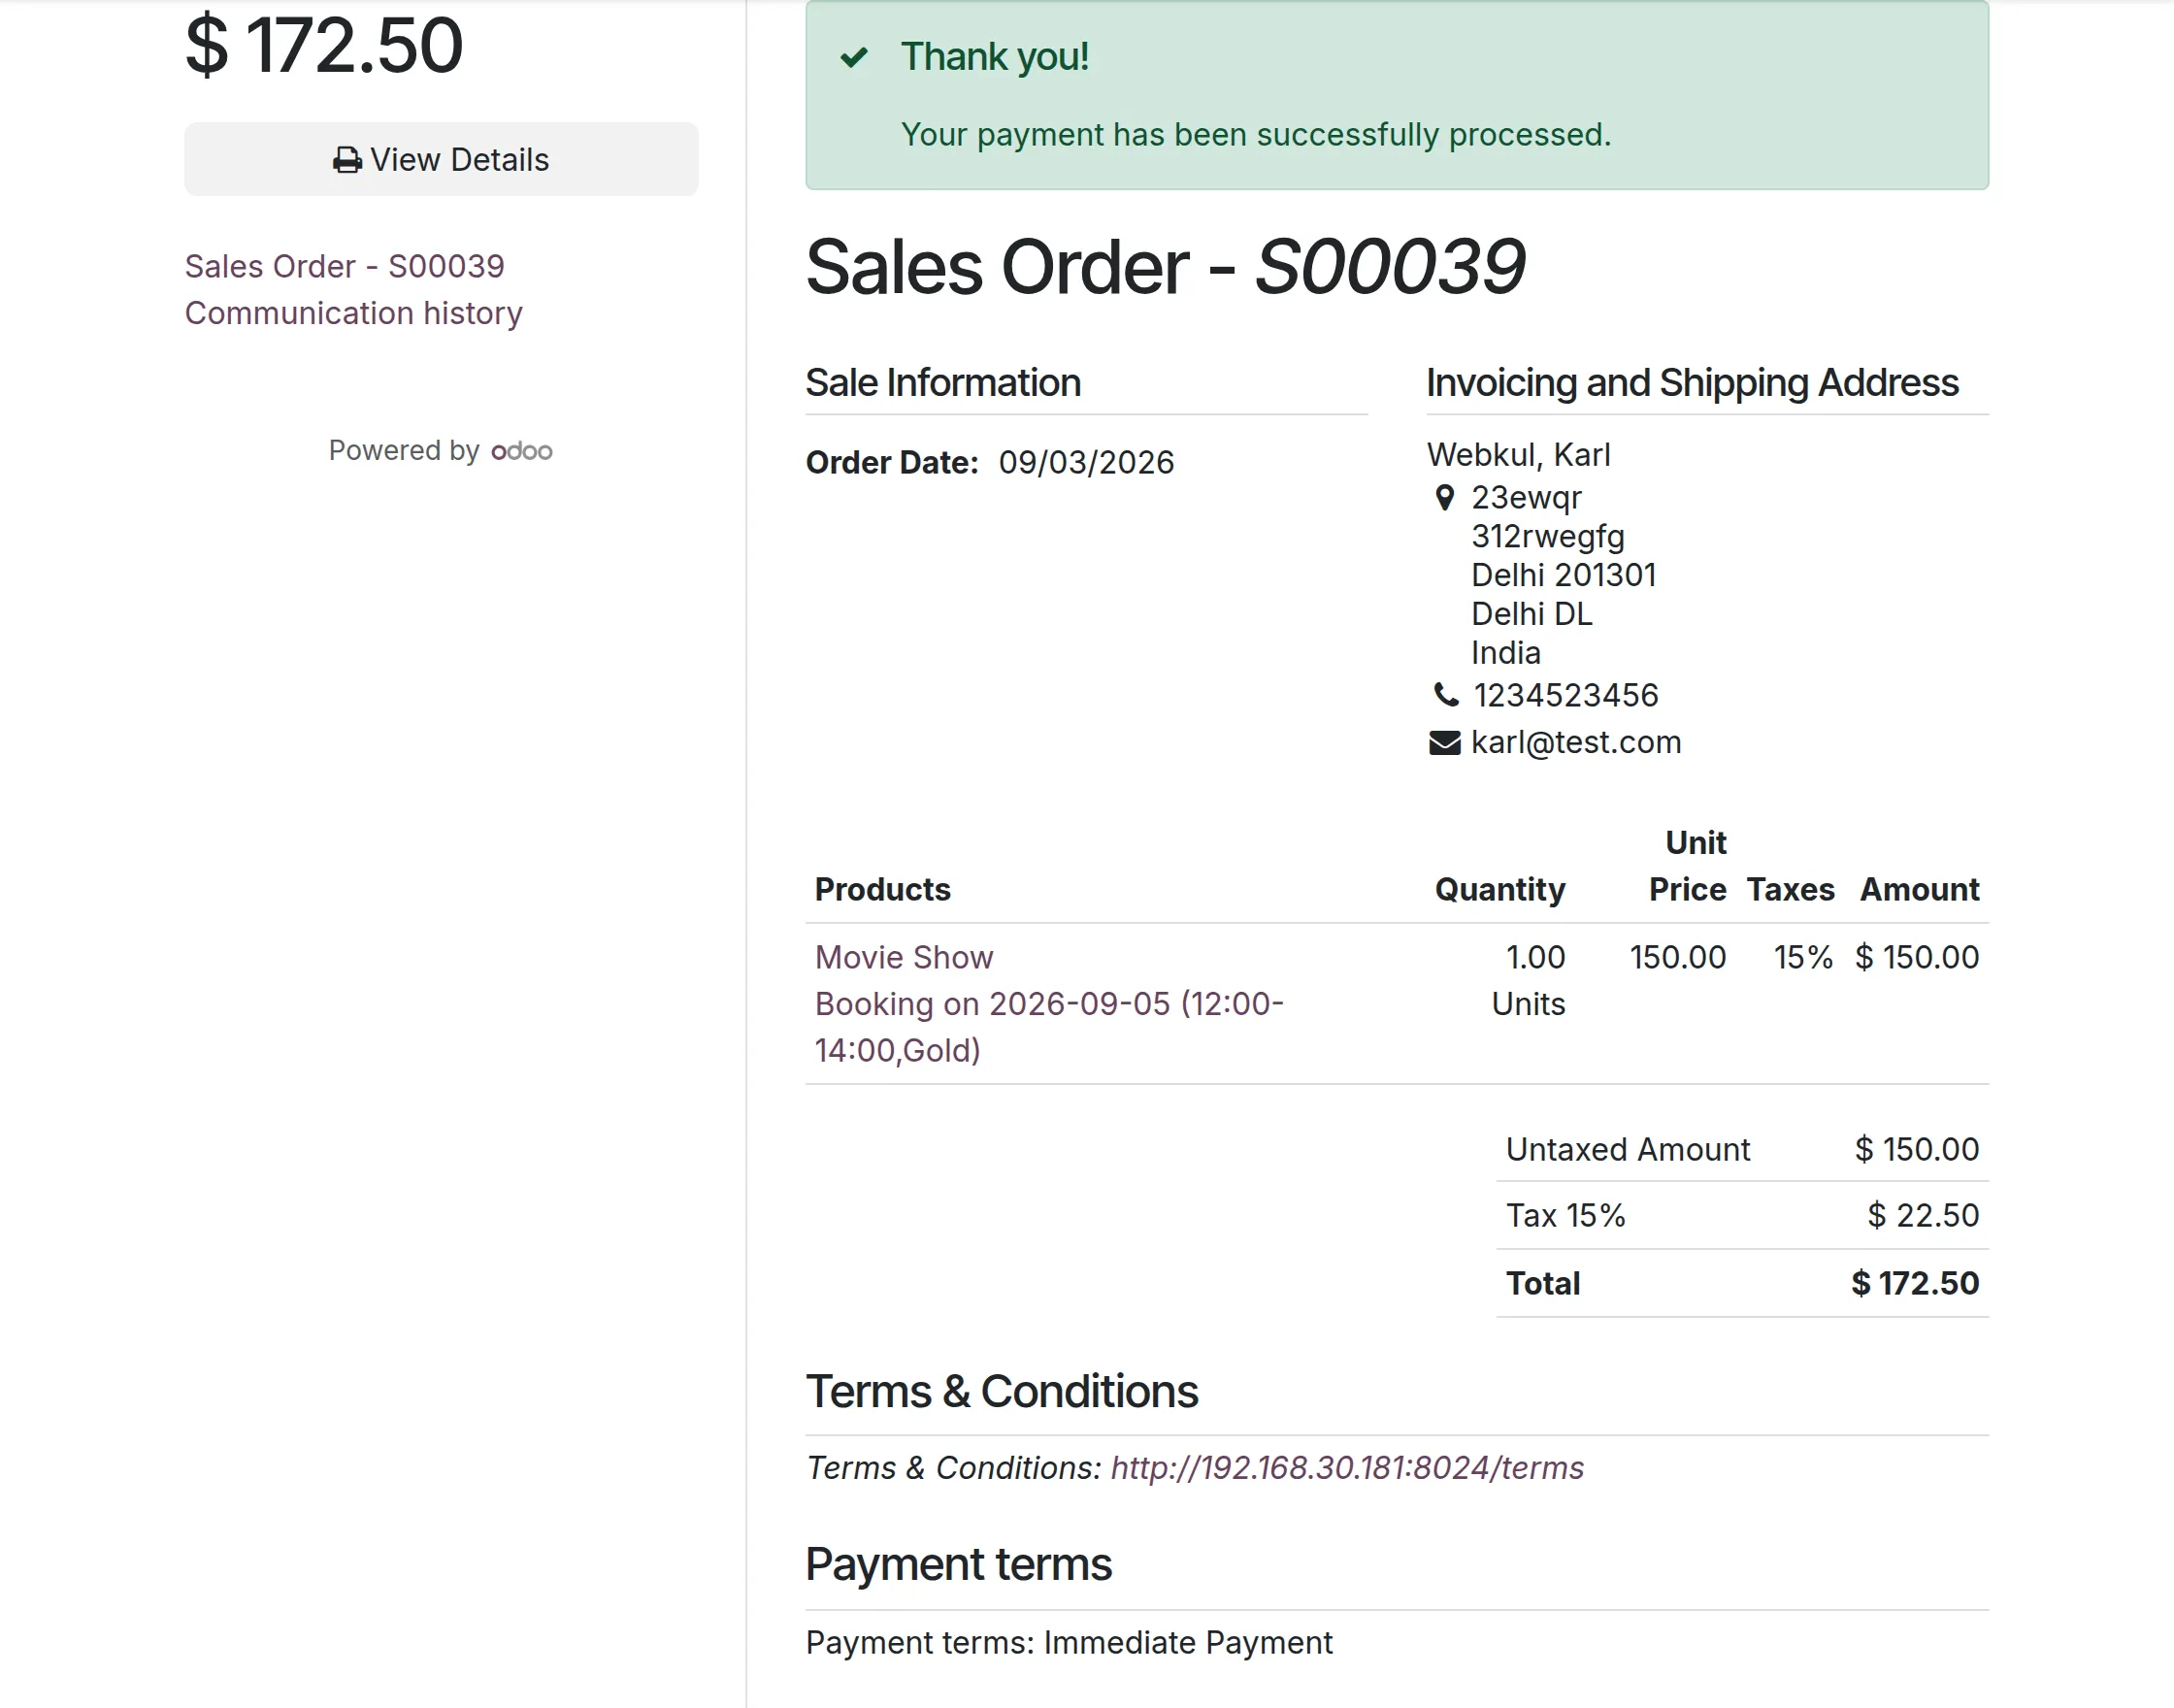Click the Sales Order - S00039 page heading
This screenshot has width=2174, height=1708.
point(1165,267)
